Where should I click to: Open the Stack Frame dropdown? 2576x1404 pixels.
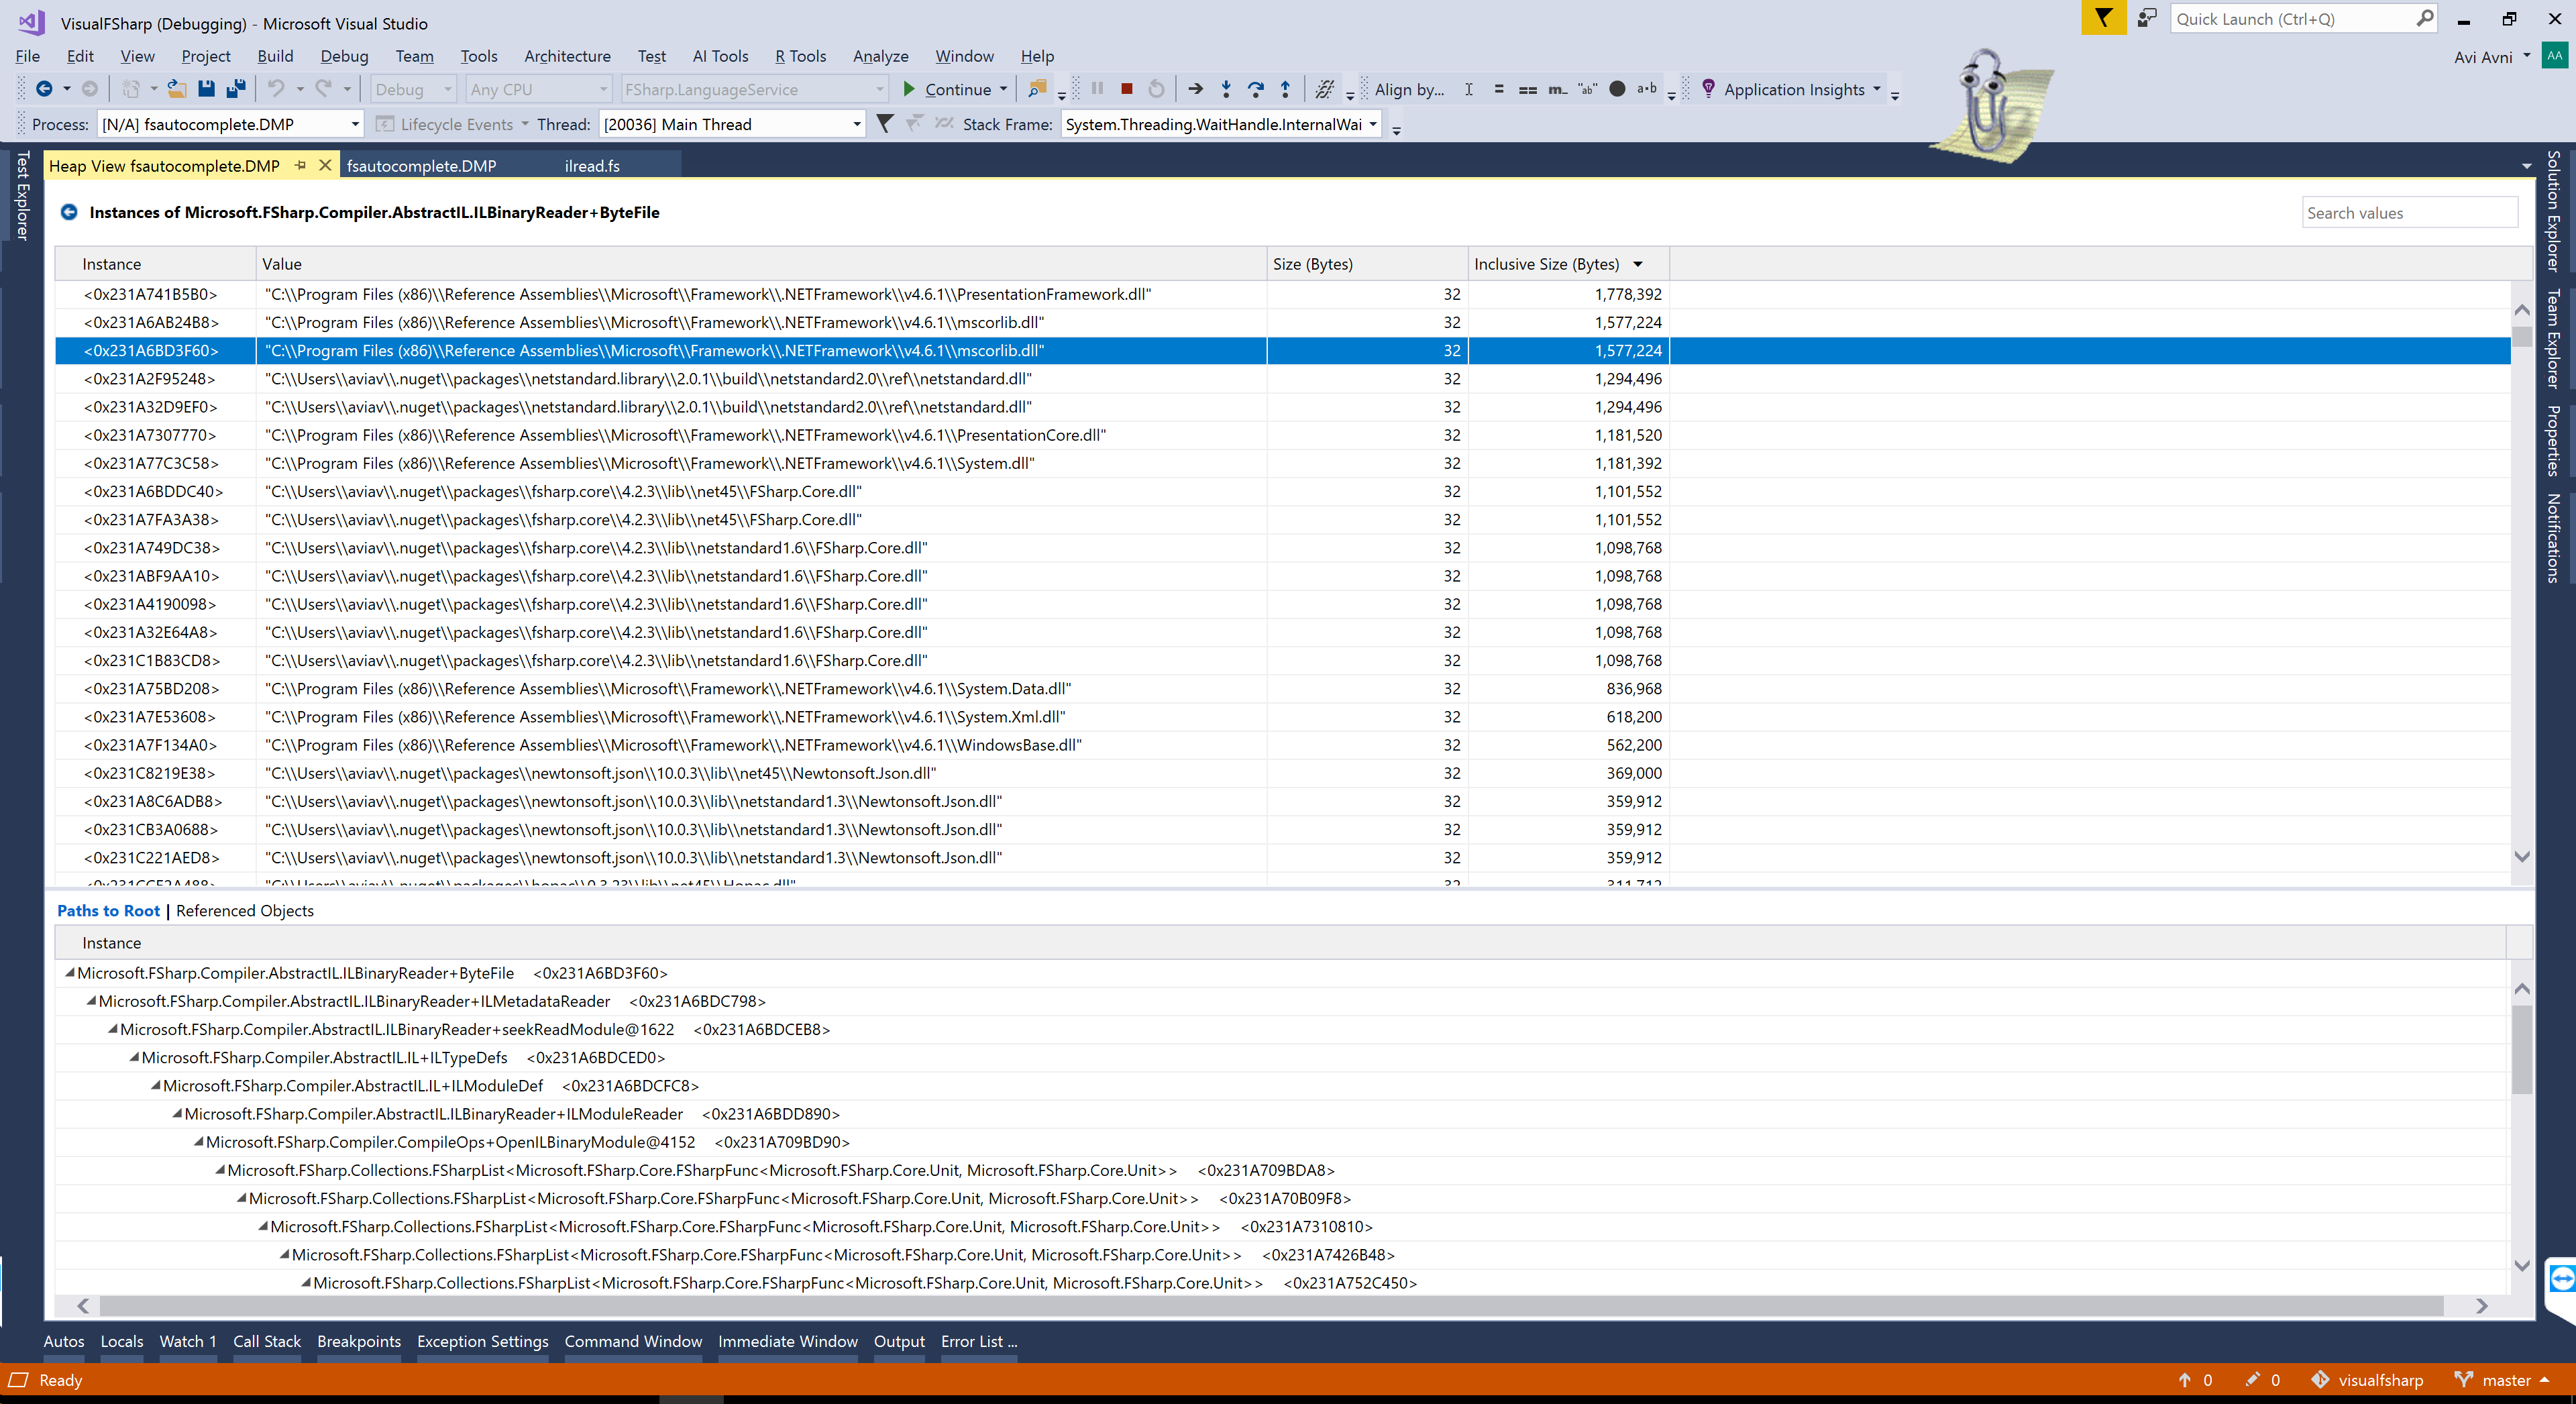coord(1373,124)
